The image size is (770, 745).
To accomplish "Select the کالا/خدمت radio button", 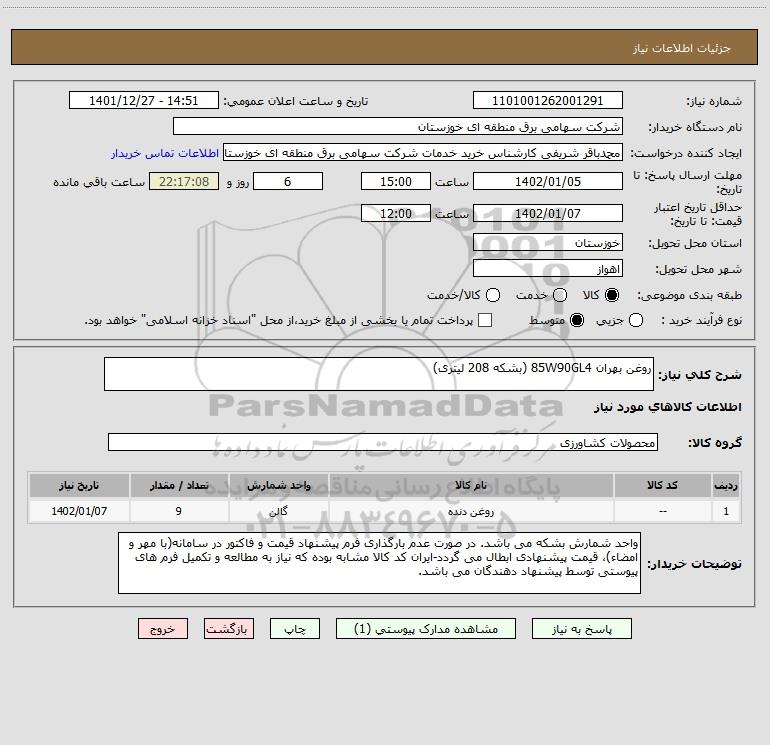I will pyautogui.click(x=493, y=295).
